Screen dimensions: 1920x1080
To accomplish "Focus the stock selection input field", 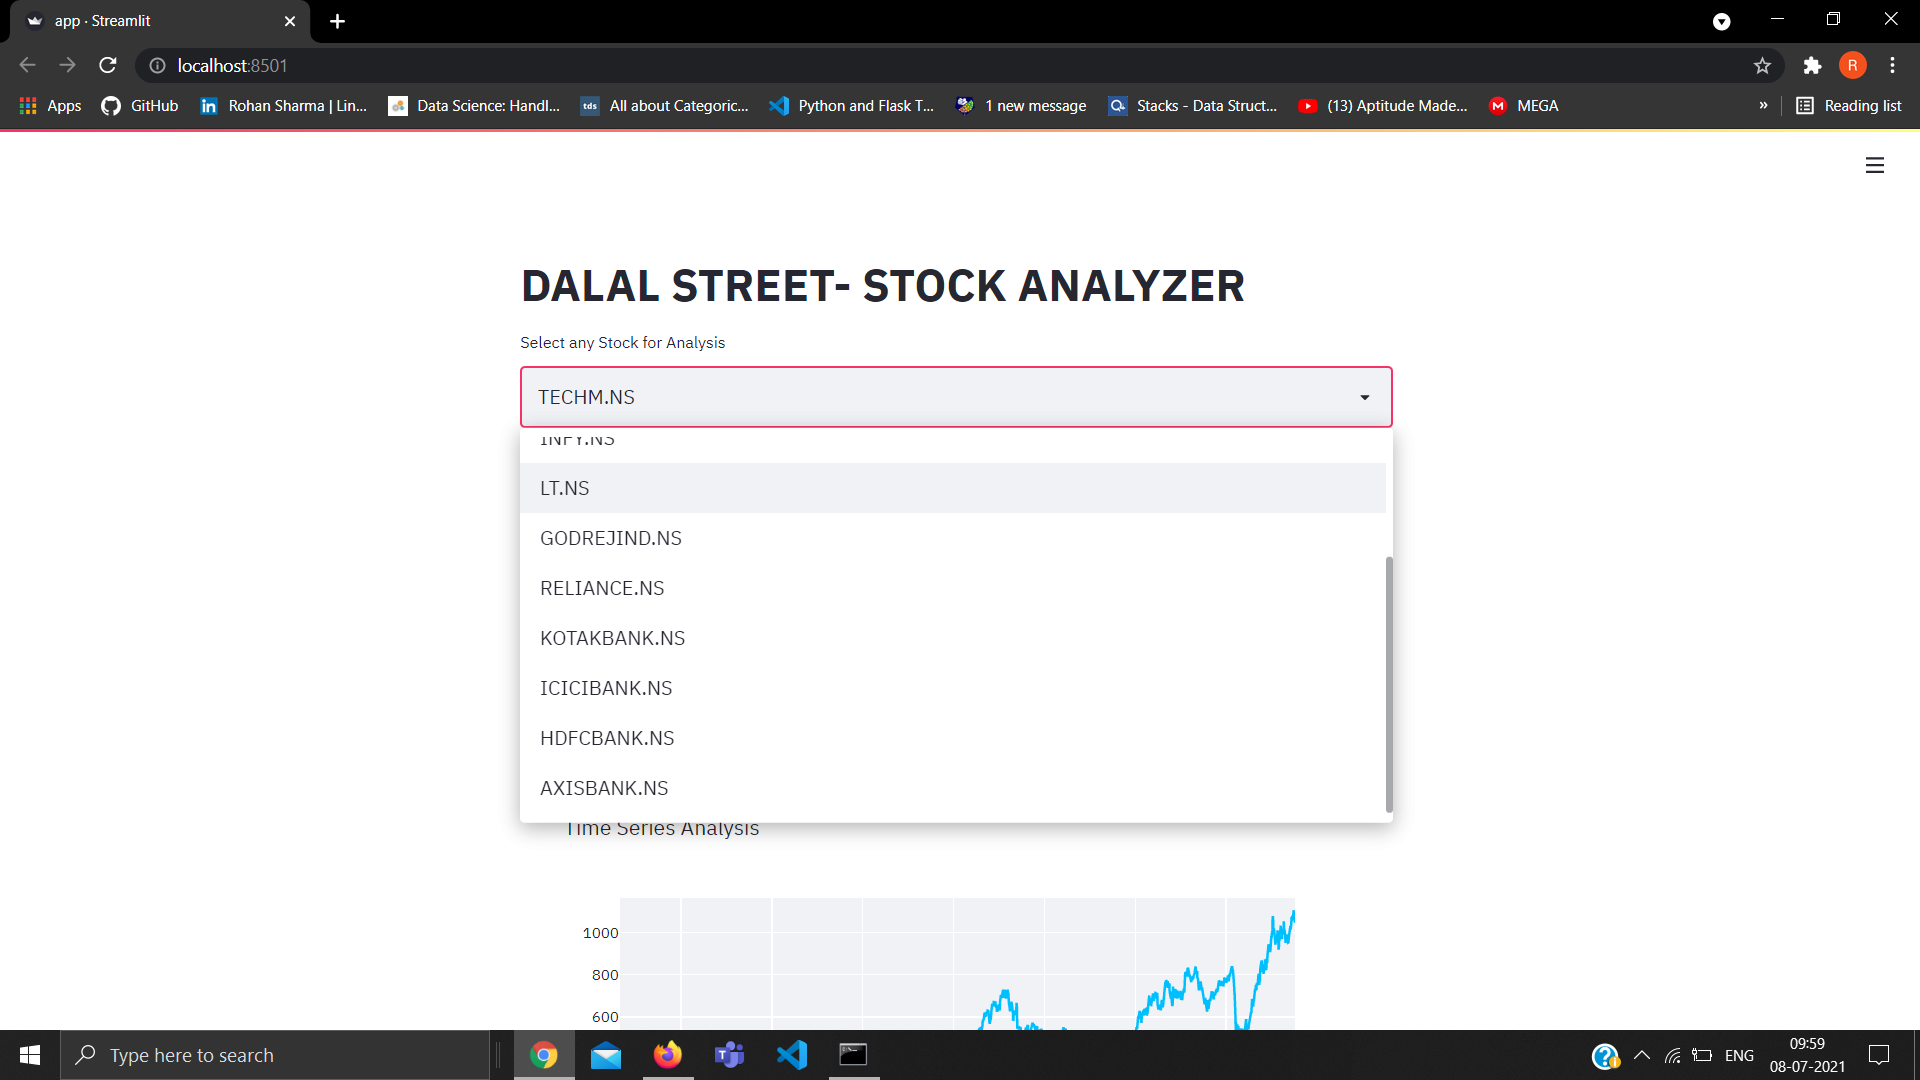I will (x=956, y=397).
